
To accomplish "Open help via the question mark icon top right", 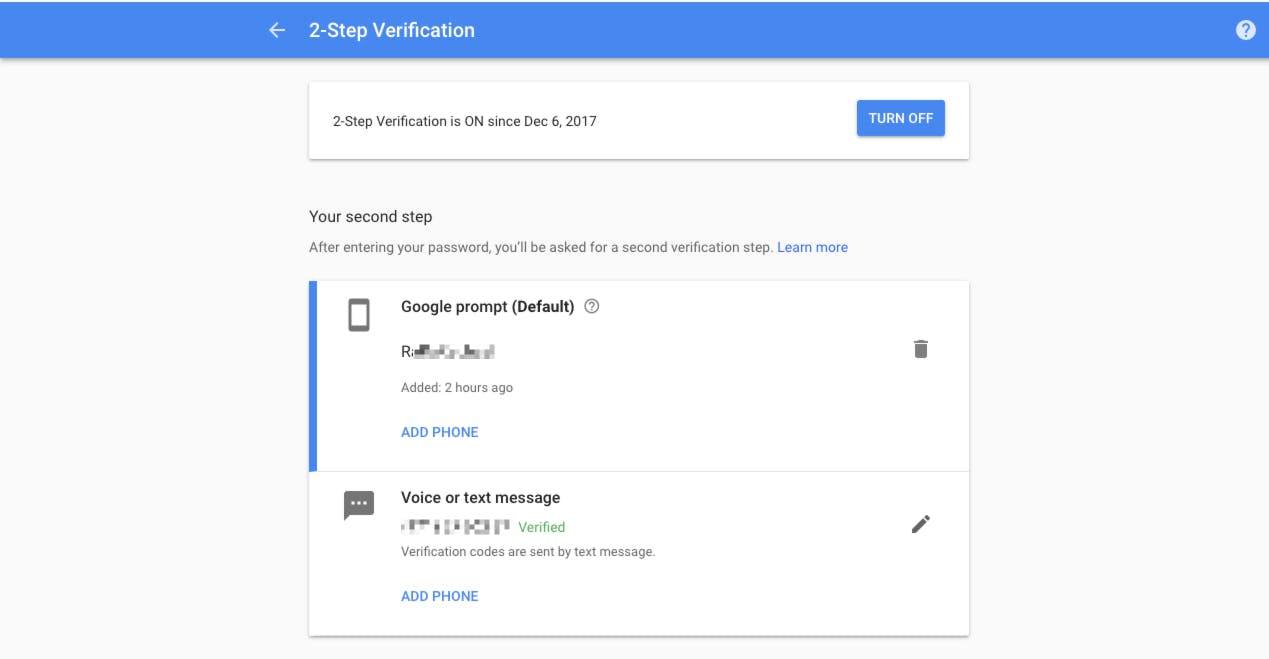I will (1245, 30).
